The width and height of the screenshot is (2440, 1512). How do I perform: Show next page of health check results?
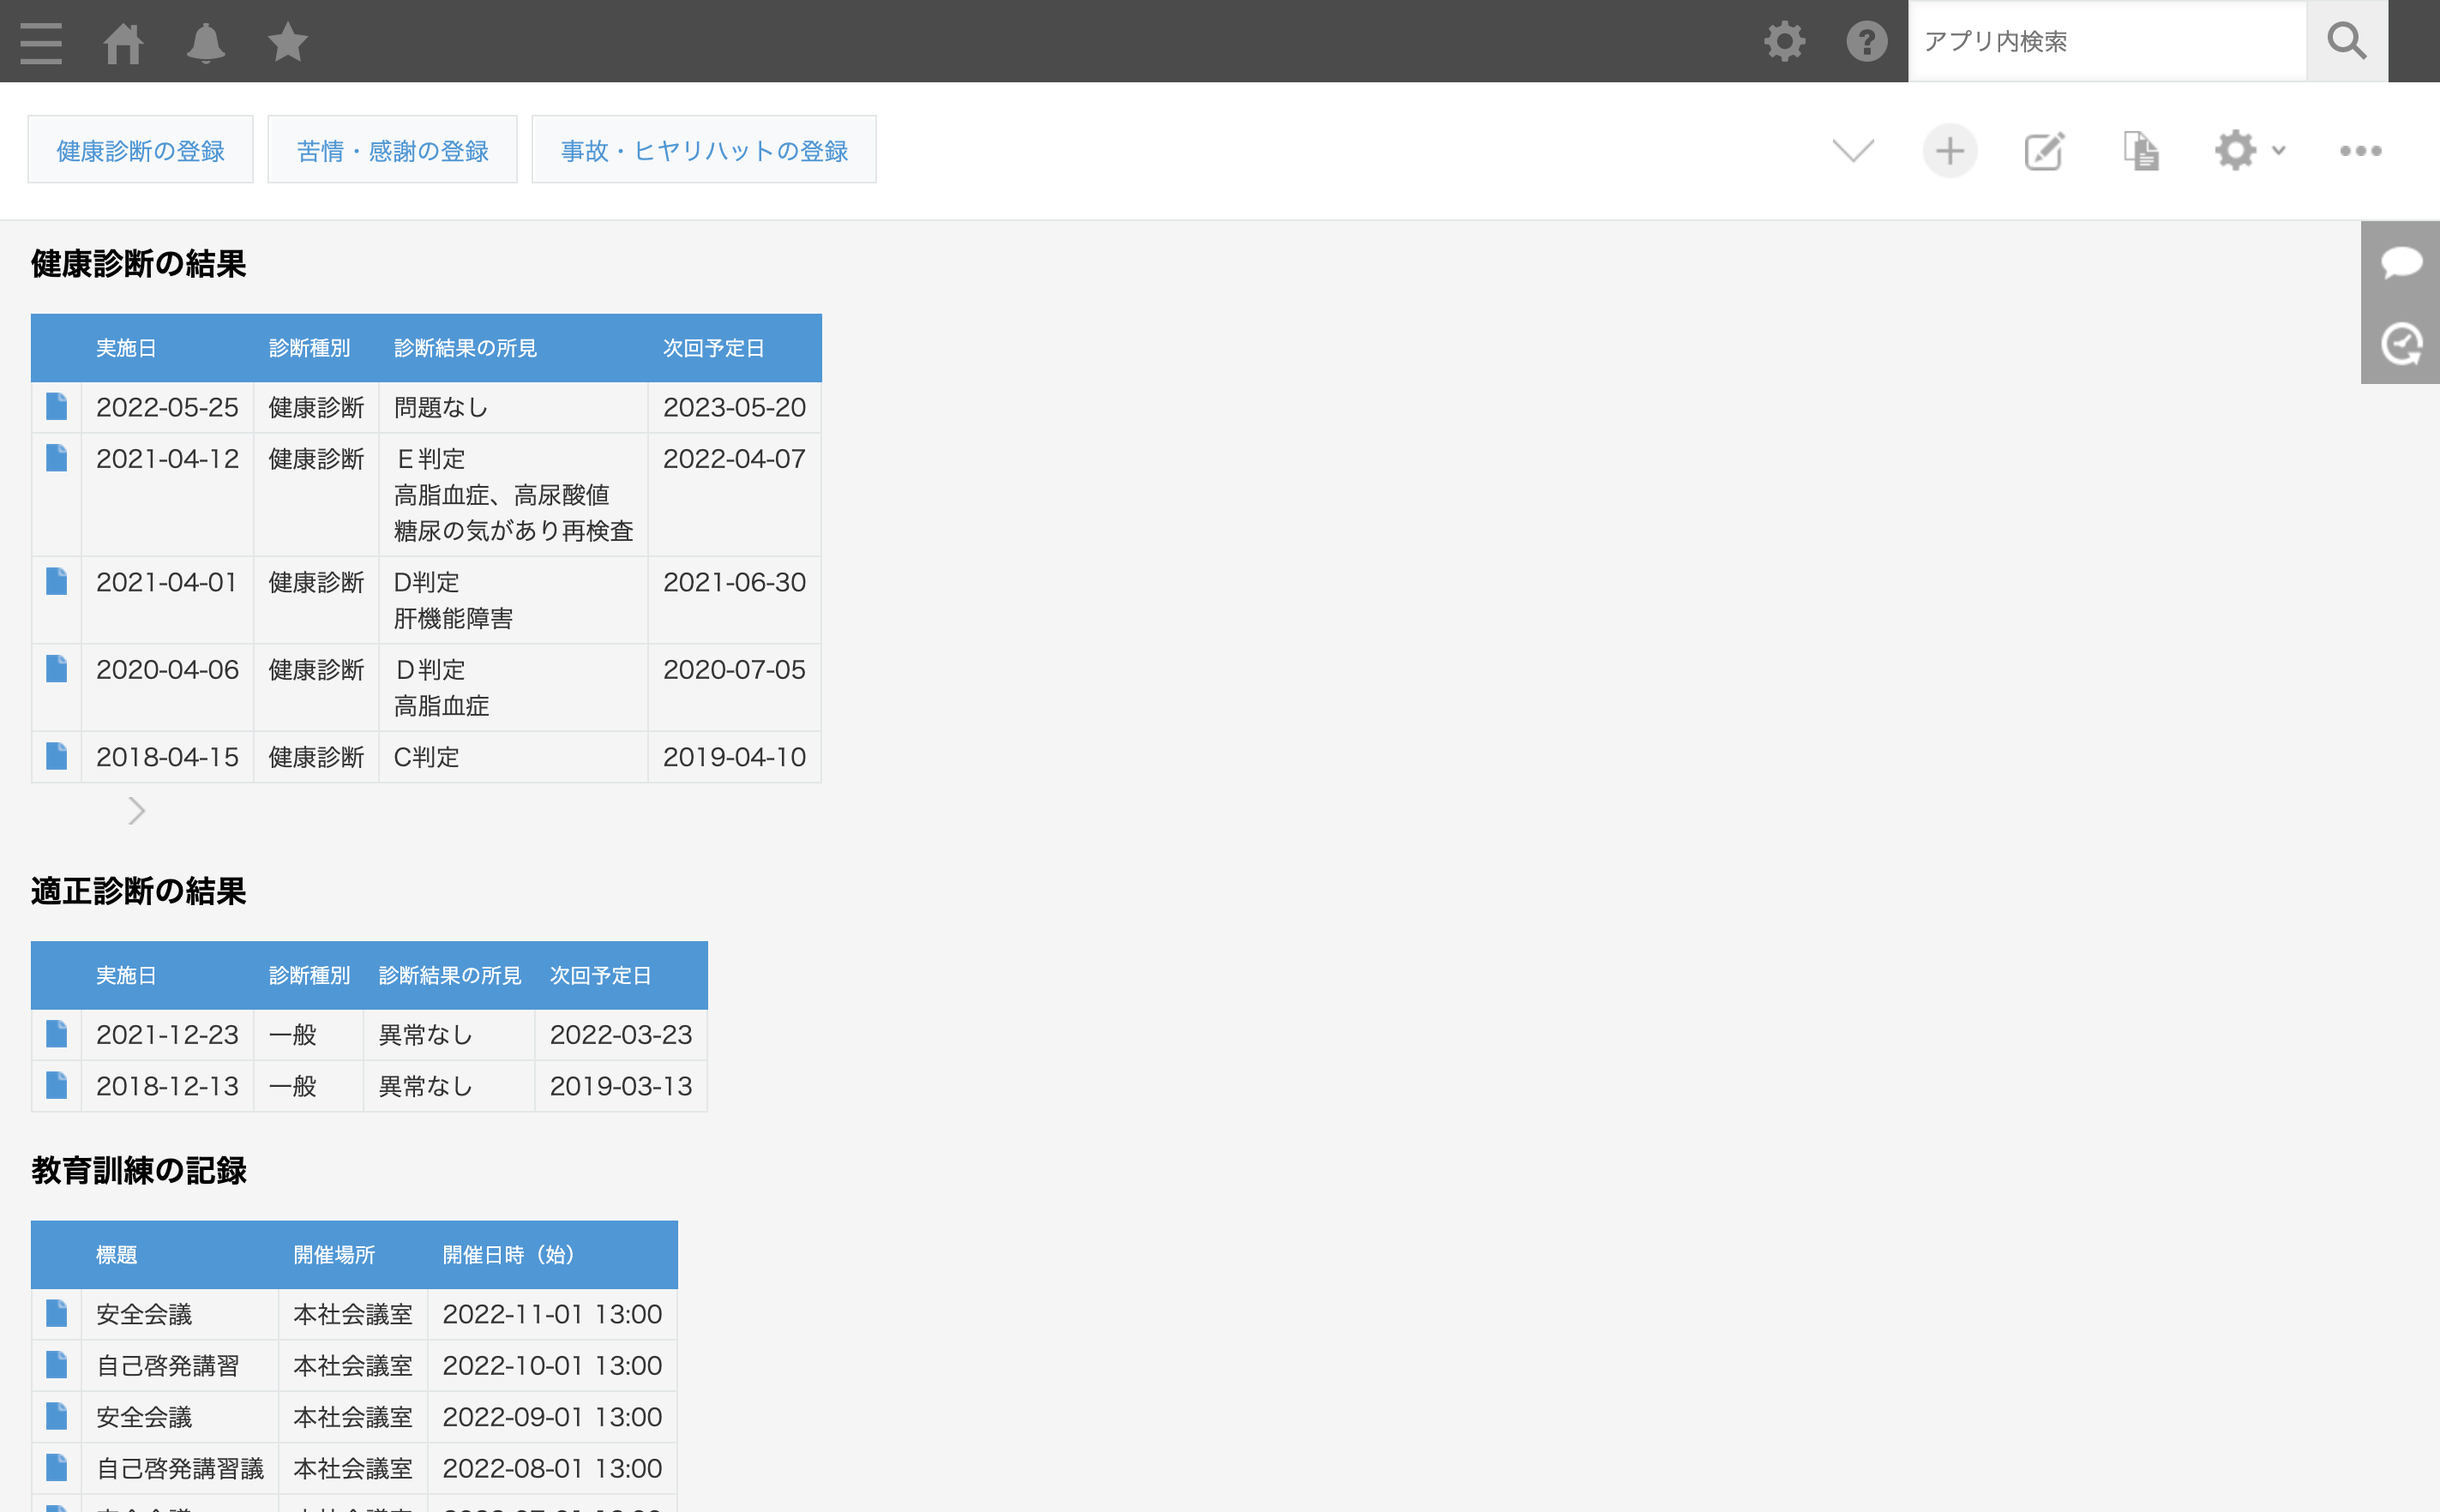tap(137, 810)
